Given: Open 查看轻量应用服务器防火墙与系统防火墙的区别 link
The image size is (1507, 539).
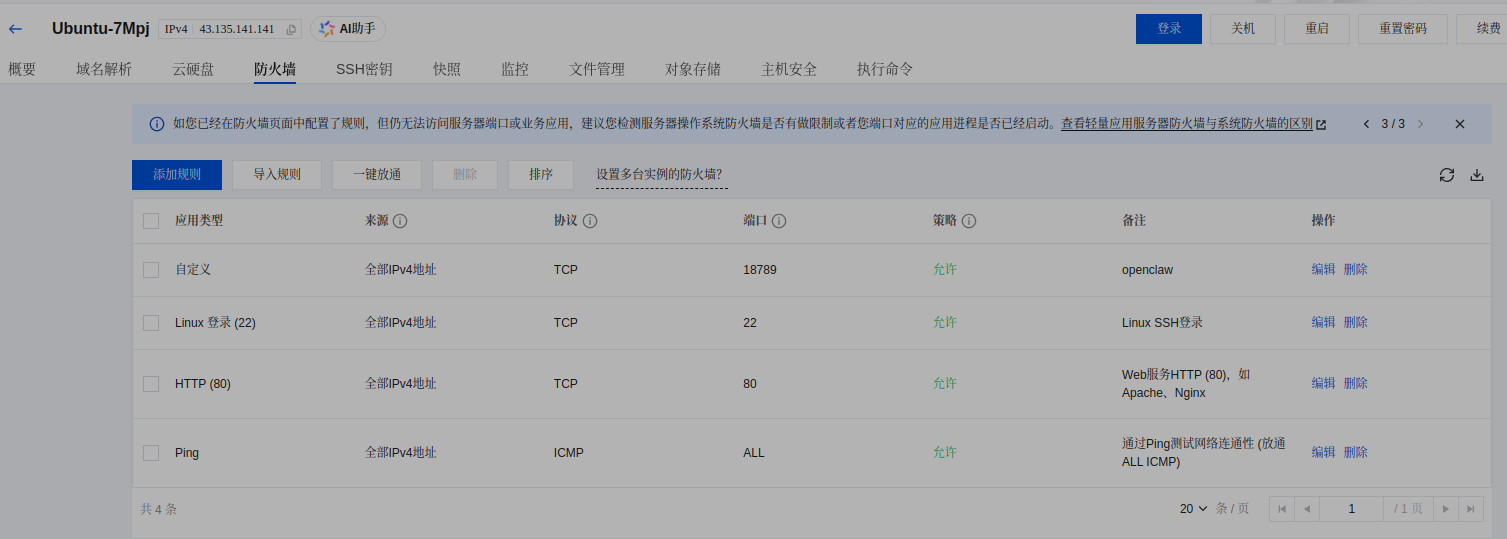Looking at the screenshot, I should (1187, 124).
